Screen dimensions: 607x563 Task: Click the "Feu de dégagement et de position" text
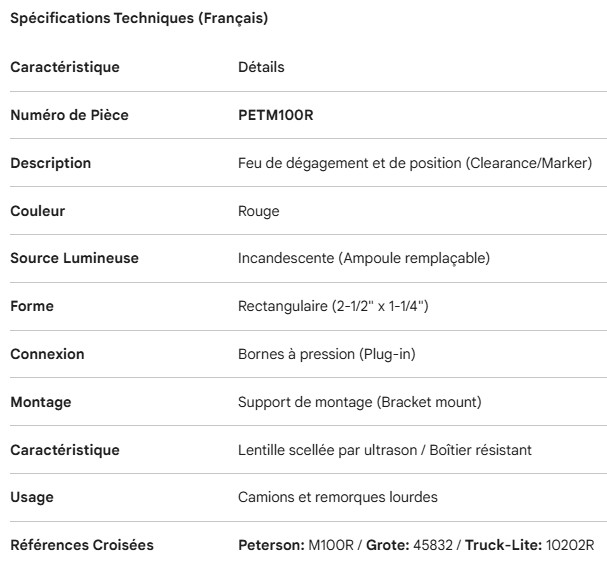[350, 163]
